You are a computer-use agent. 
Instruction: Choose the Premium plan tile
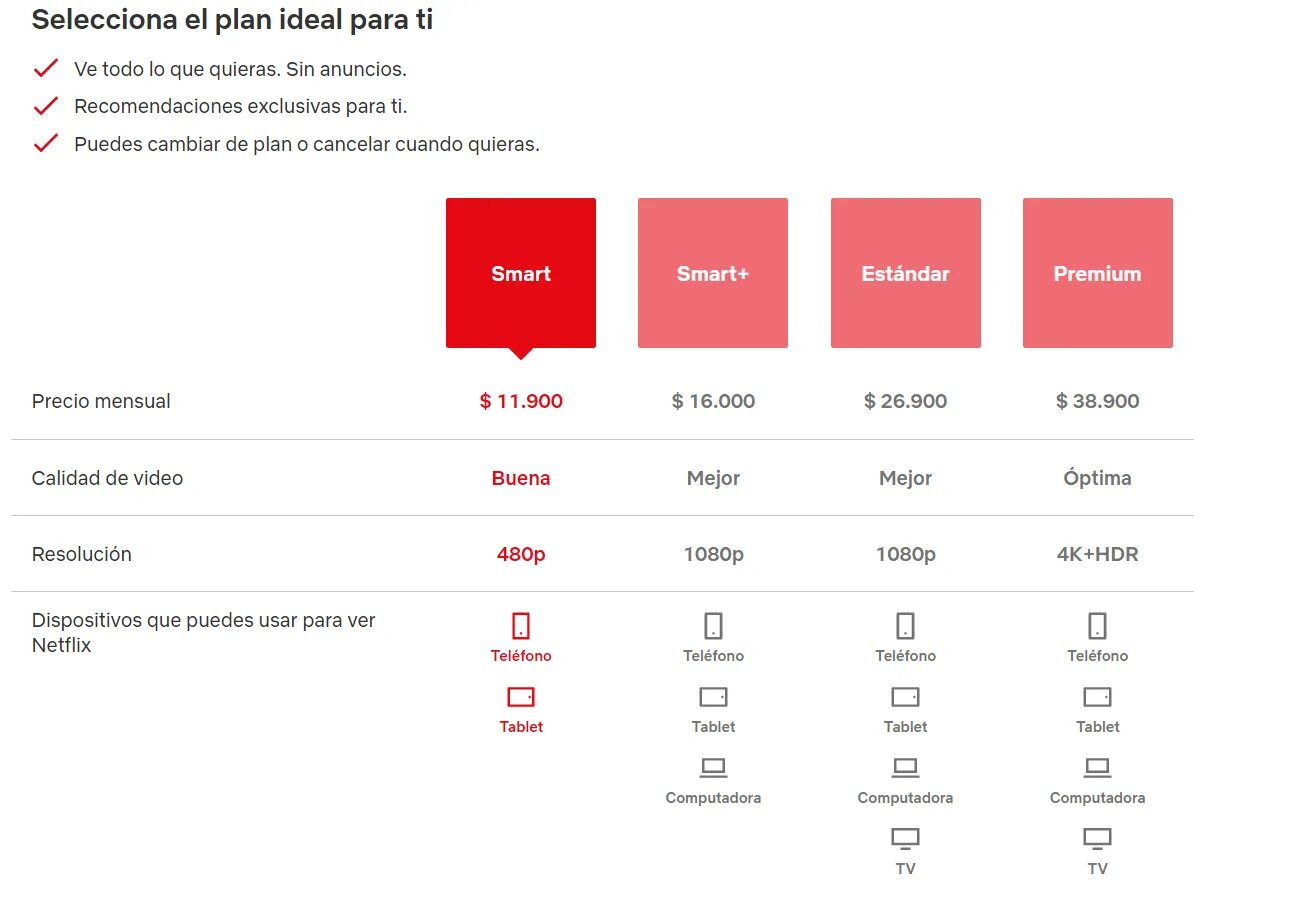tap(1097, 273)
